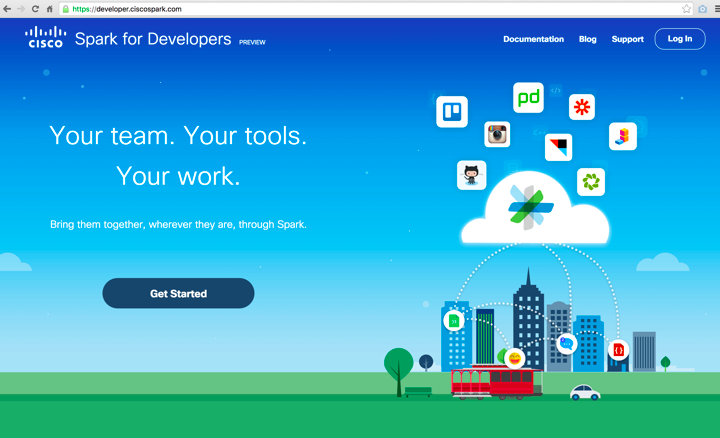
Task: Click the browser back arrow
Action: point(7,9)
